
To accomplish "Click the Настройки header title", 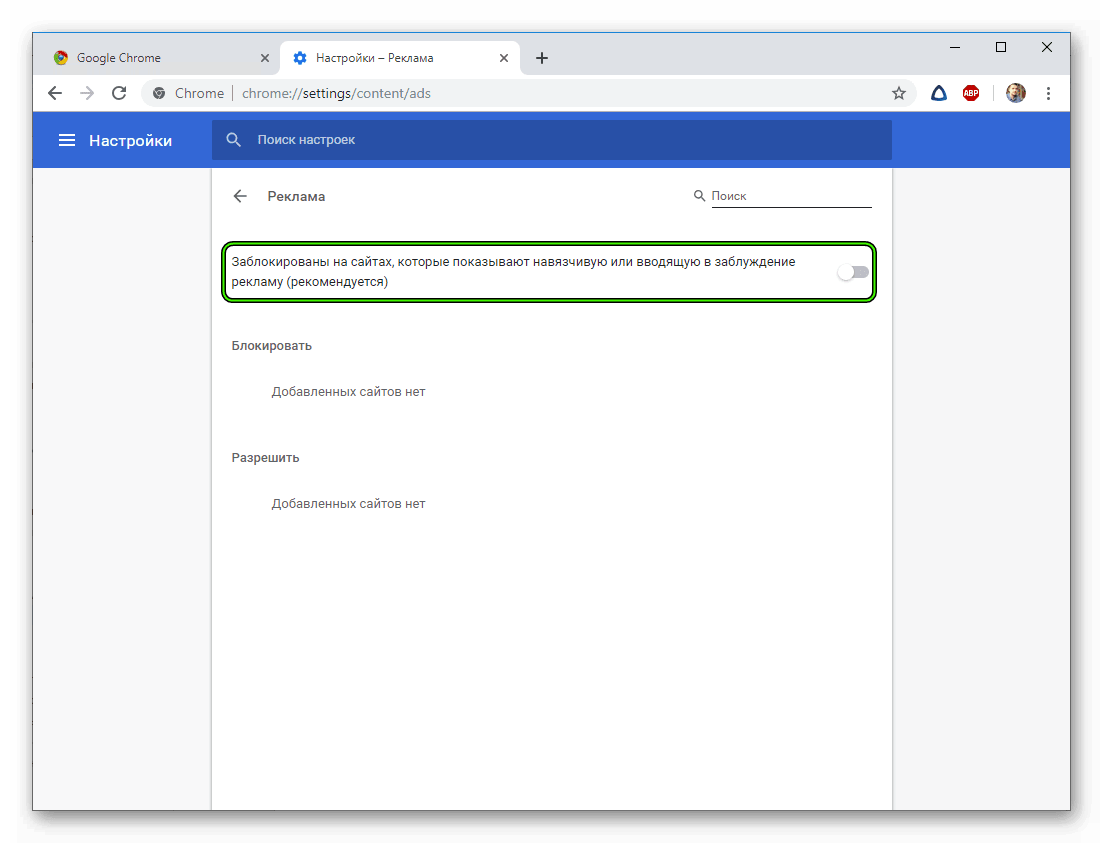I will pos(130,141).
